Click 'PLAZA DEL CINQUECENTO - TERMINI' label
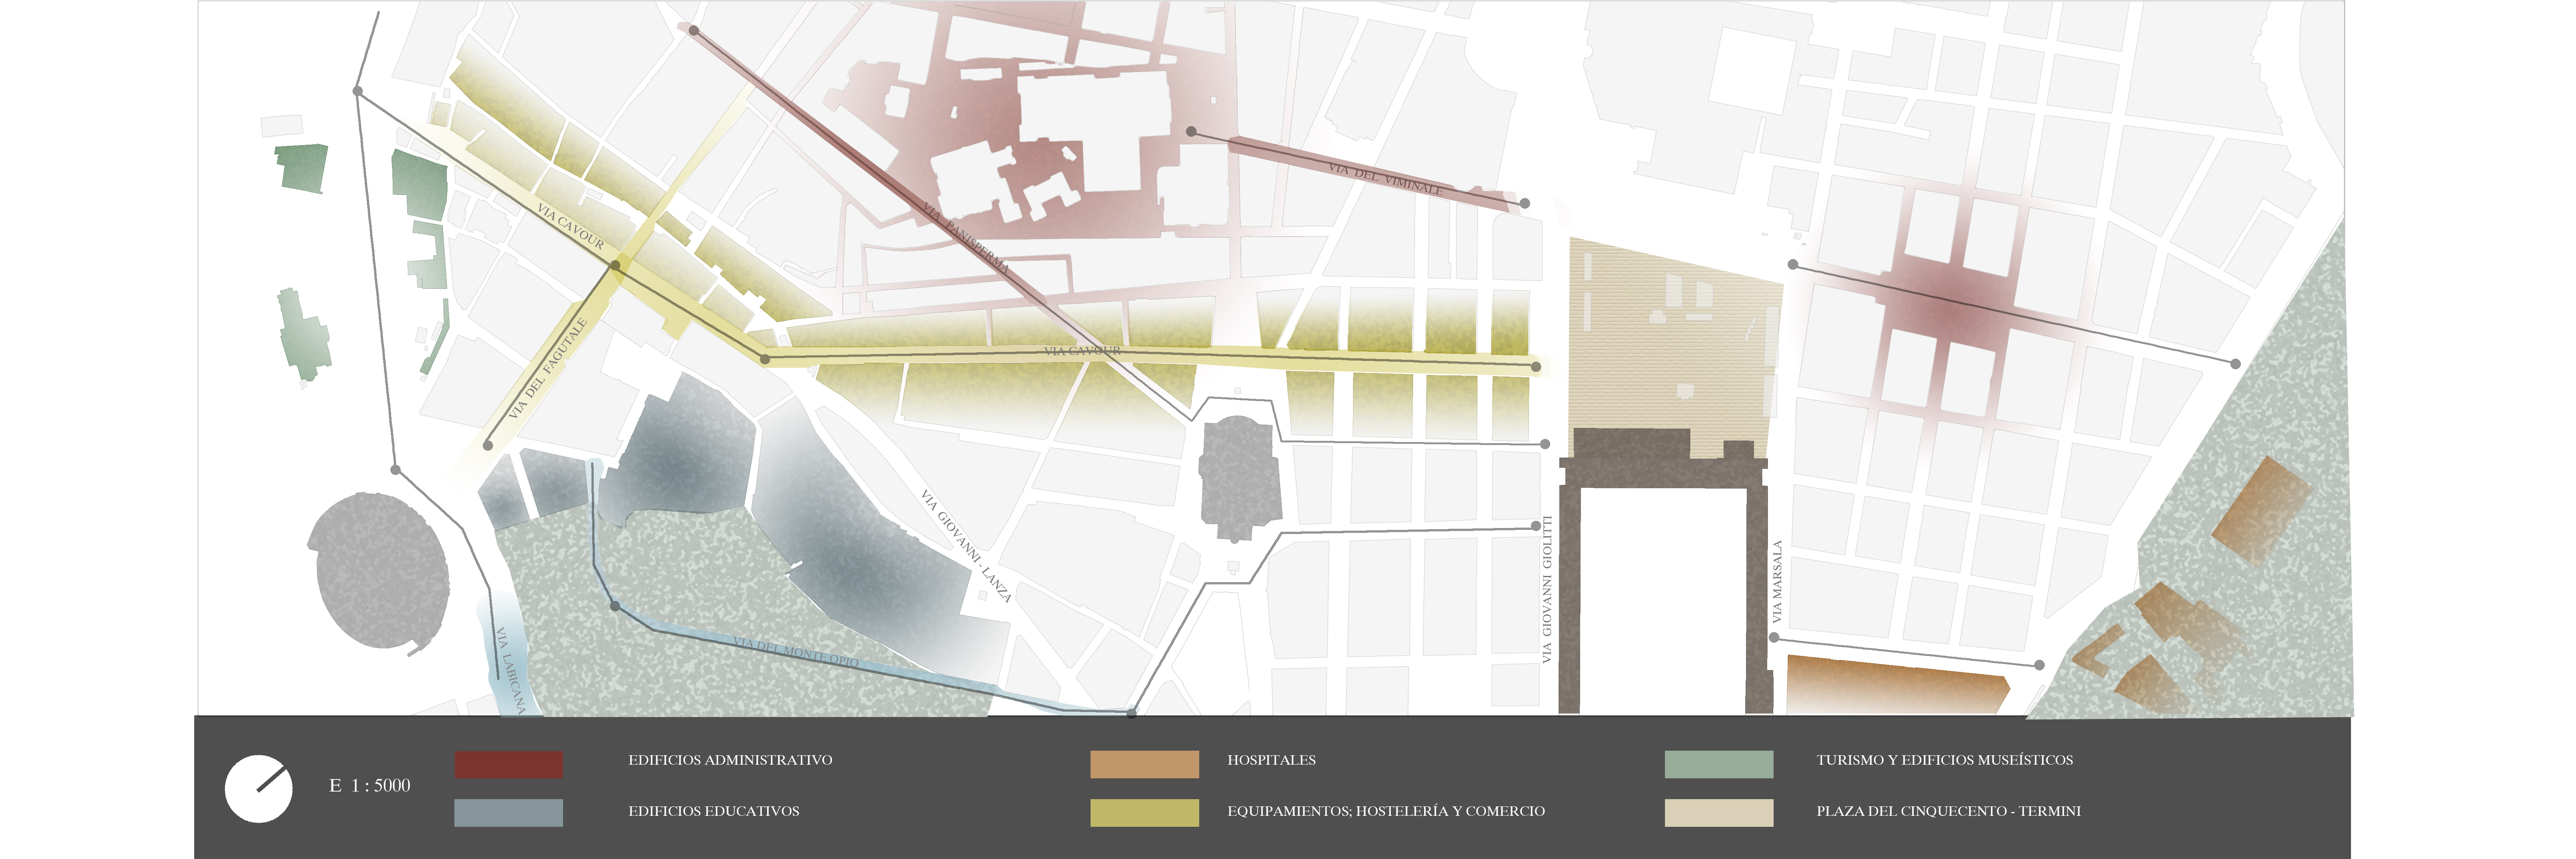Viewport: 2576px width, 859px height. 1949,811
